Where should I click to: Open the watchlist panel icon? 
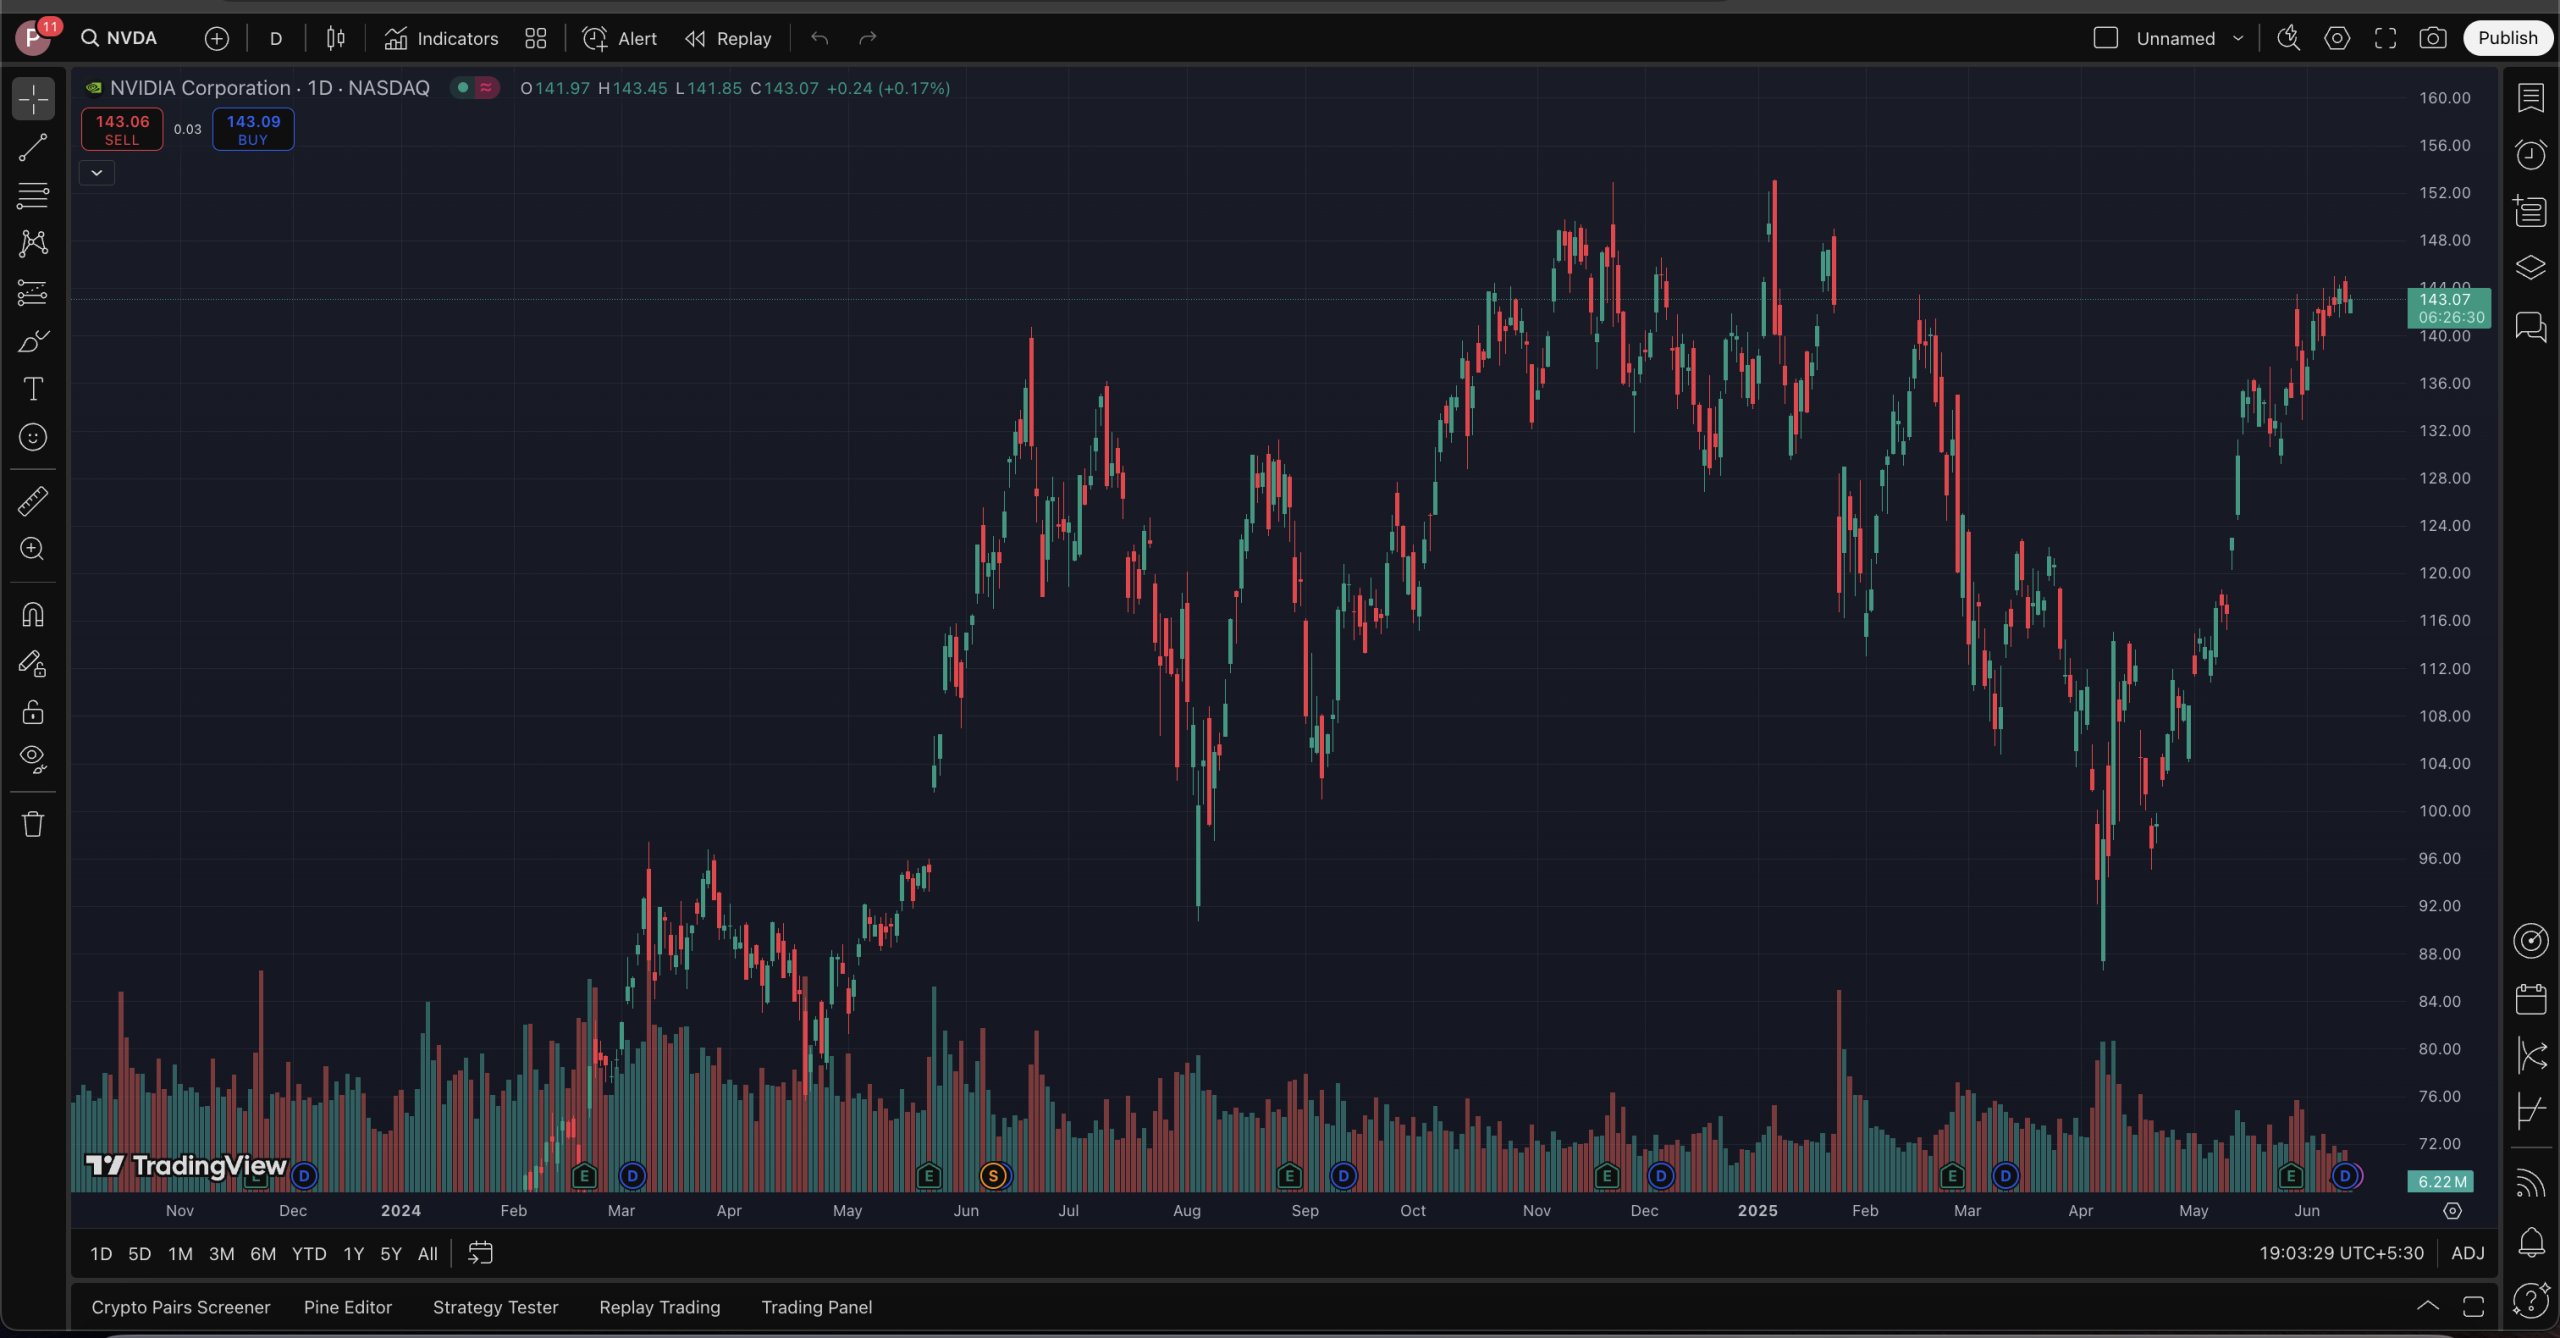(x=2531, y=98)
